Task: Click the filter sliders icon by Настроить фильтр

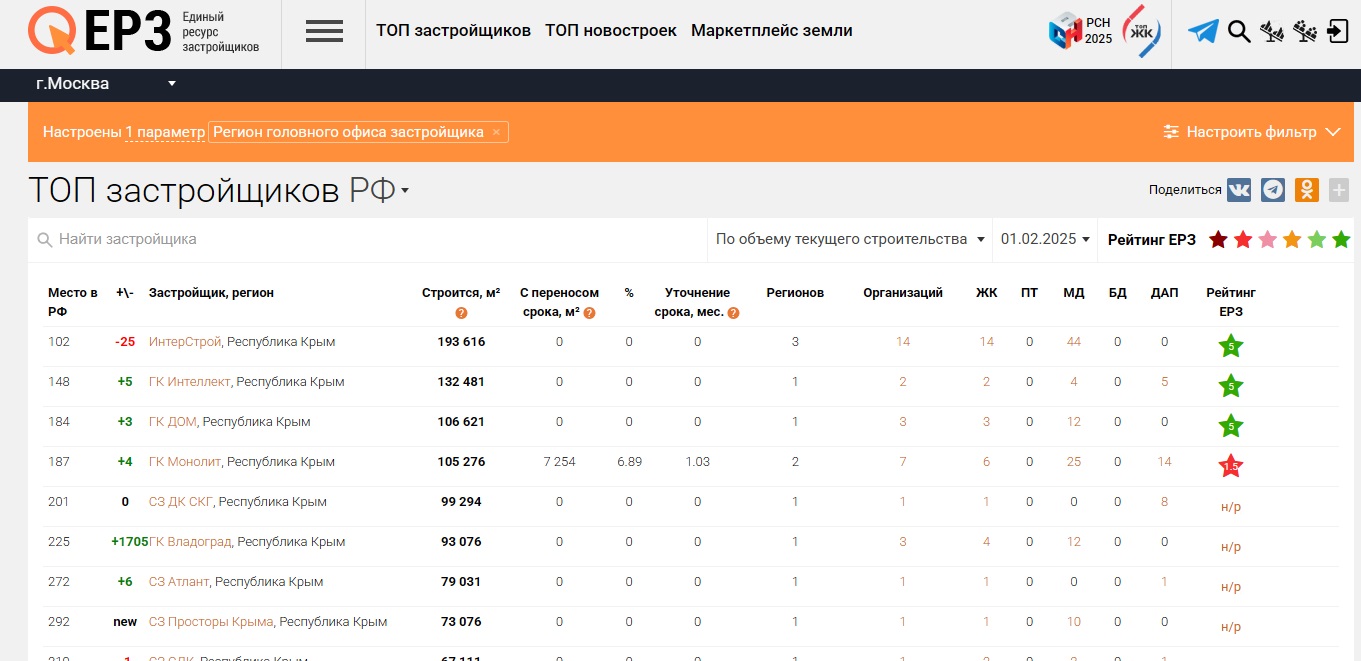Action: click(1171, 132)
